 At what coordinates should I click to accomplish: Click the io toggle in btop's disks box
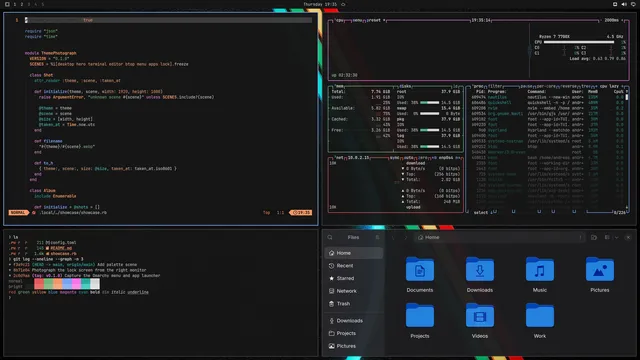(456, 87)
